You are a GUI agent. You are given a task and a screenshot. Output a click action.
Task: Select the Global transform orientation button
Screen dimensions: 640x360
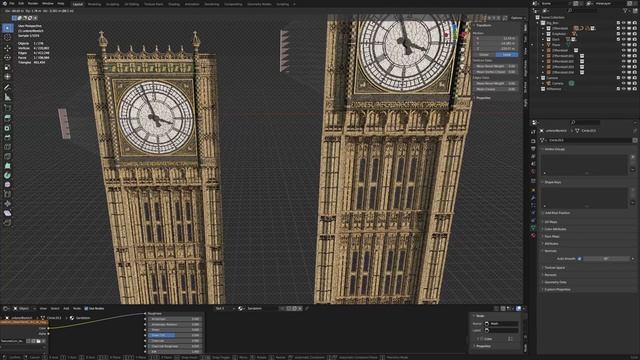[484, 54]
